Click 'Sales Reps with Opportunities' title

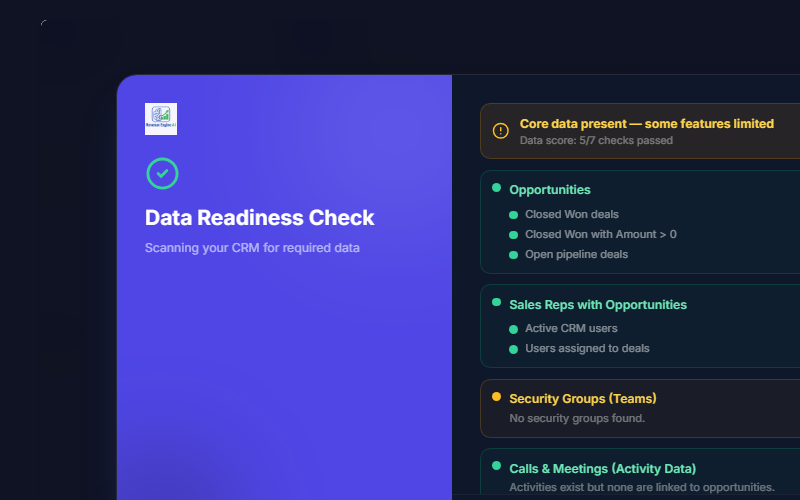(x=598, y=305)
